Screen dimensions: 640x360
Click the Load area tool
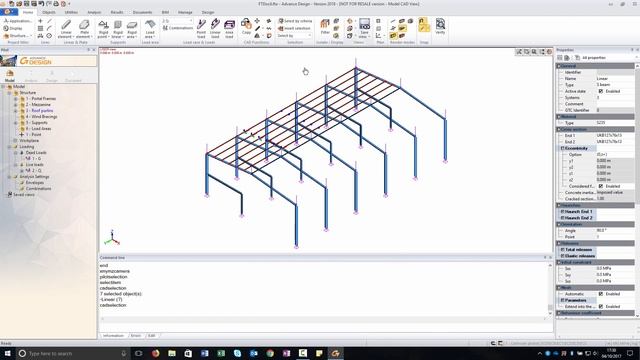150,29
